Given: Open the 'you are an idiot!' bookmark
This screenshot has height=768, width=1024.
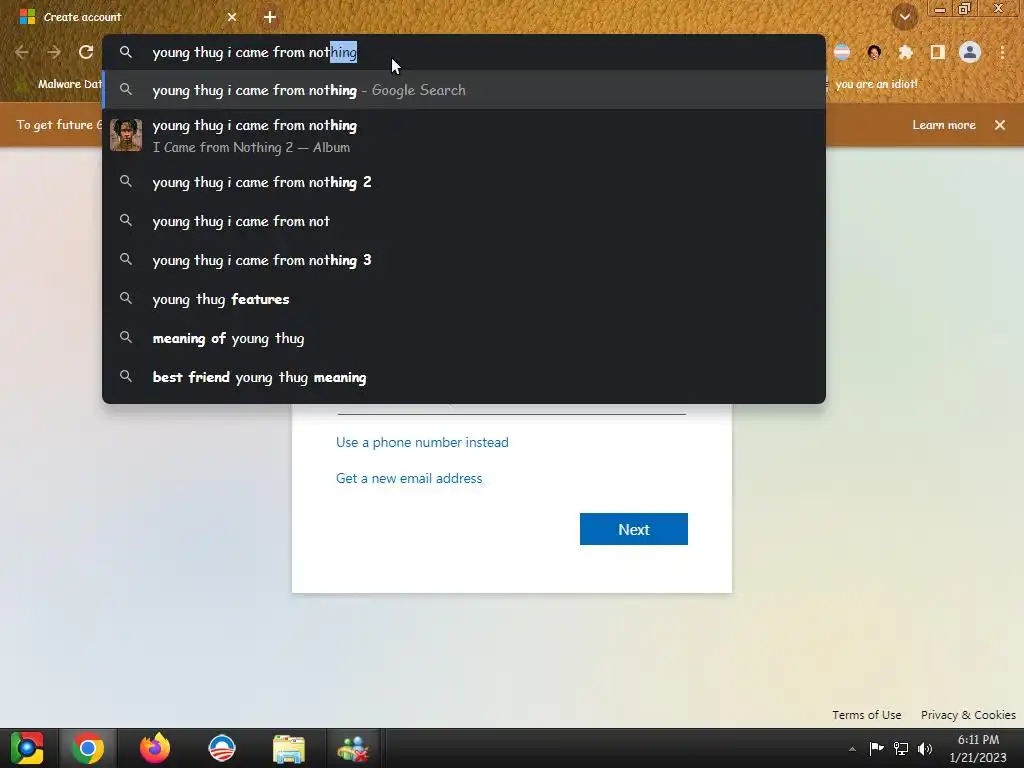Looking at the screenshot, I should (876, 84).
